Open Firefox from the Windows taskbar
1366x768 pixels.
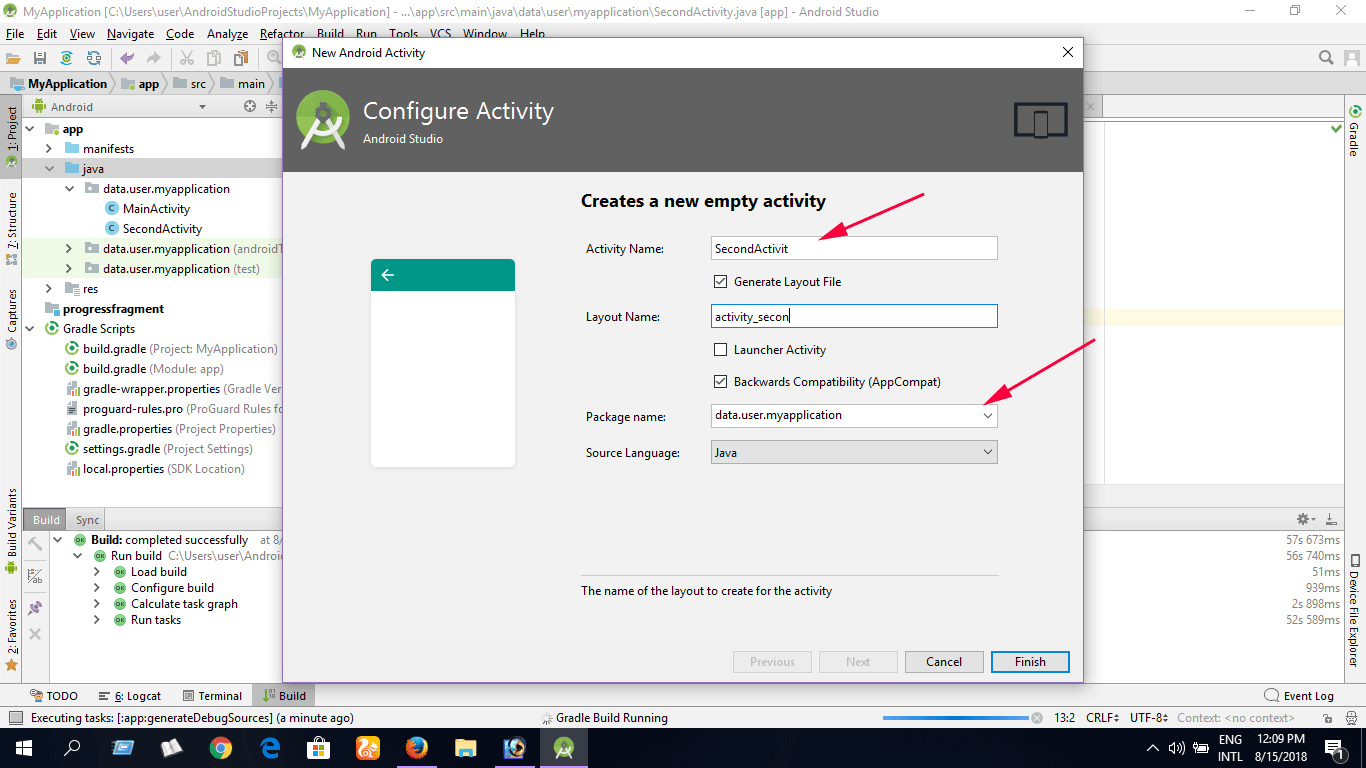(x=417, y=748)
